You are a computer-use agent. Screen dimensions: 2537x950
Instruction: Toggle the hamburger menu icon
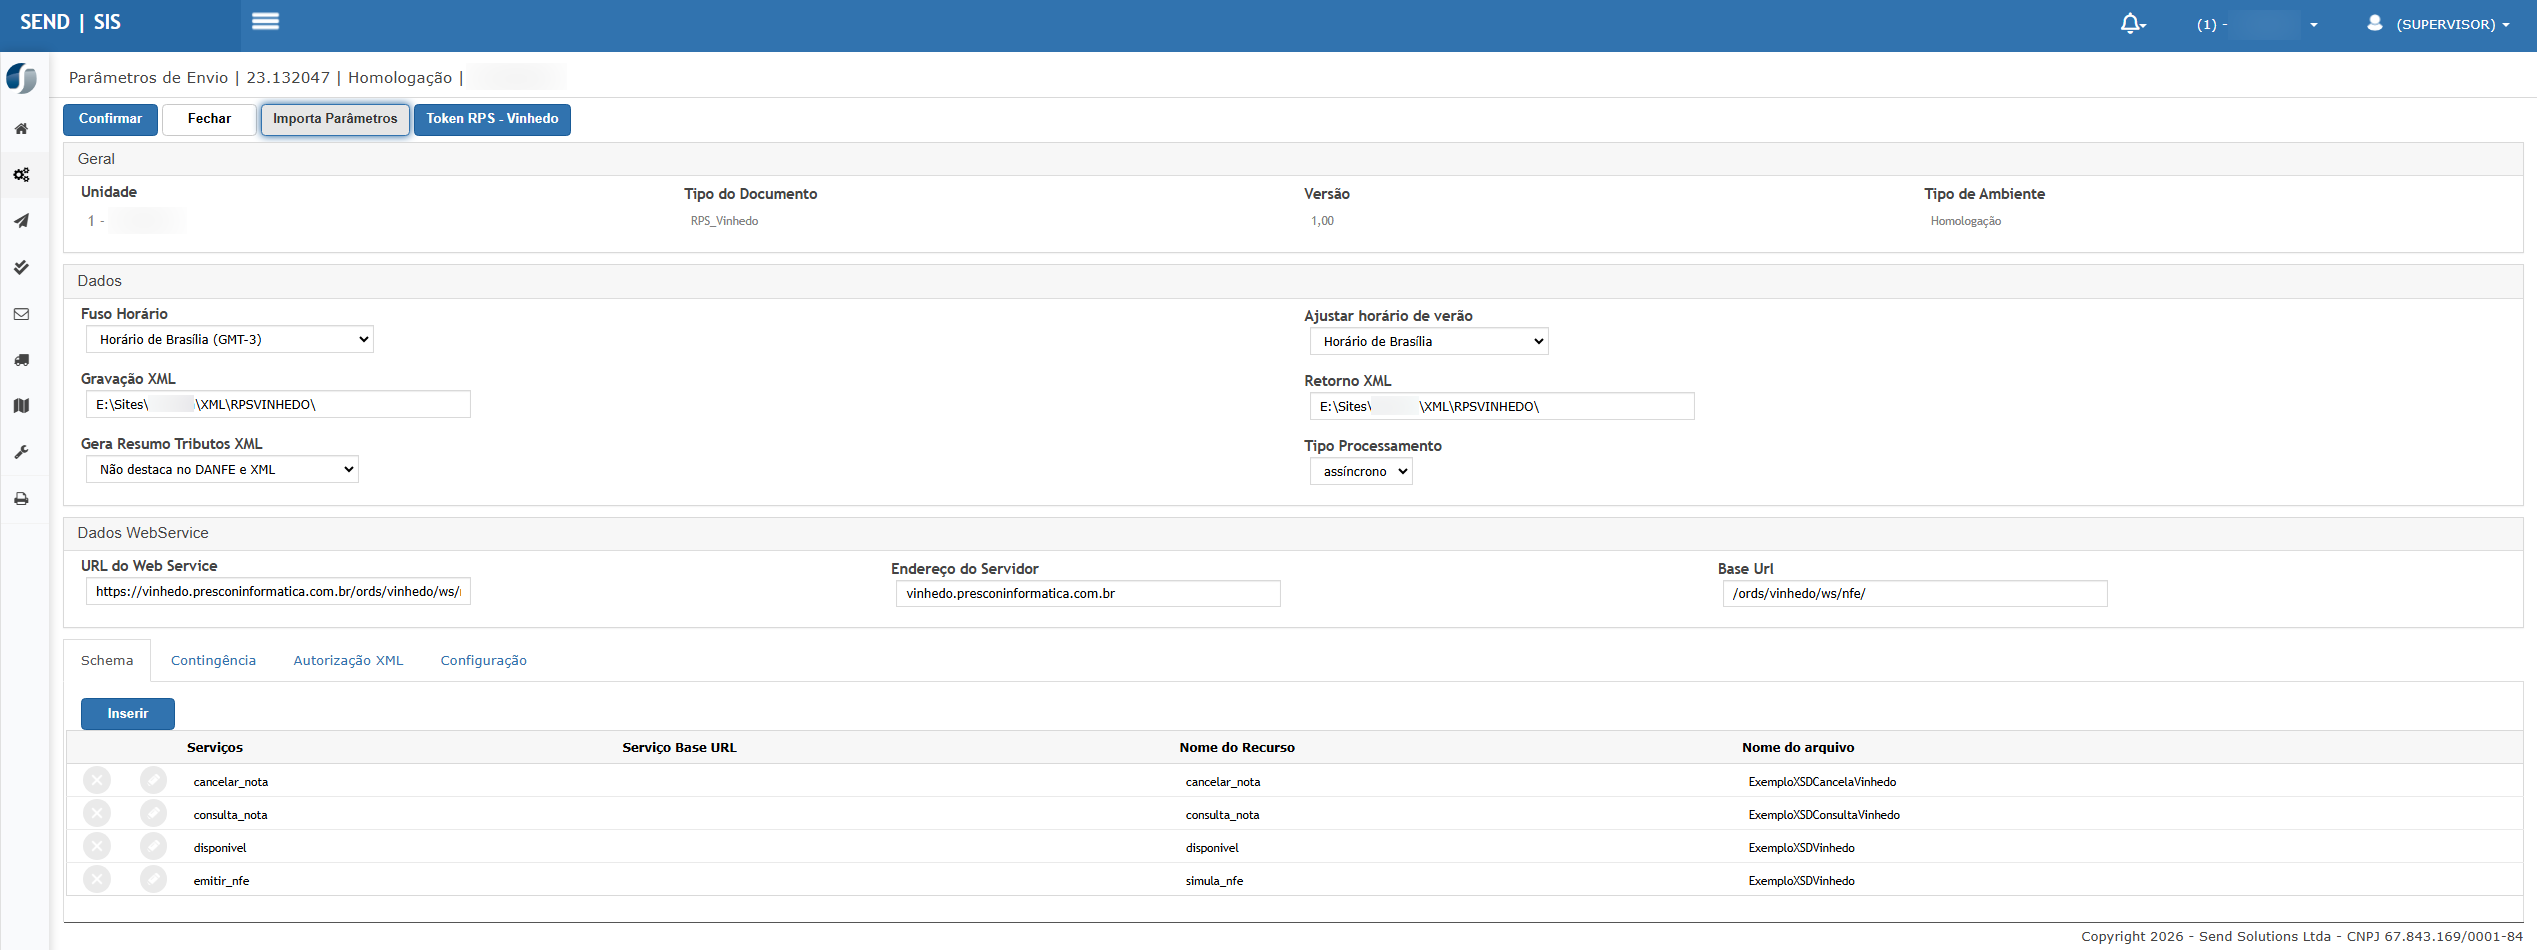click(265, 21)
